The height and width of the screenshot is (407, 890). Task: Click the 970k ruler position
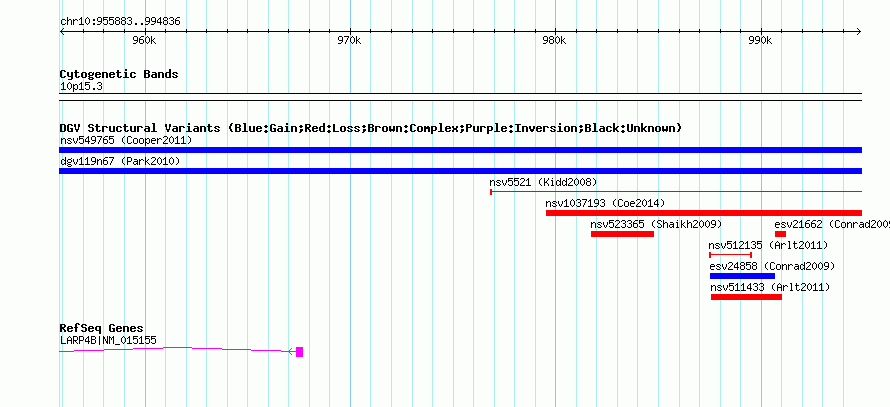[x=349, y=41]
